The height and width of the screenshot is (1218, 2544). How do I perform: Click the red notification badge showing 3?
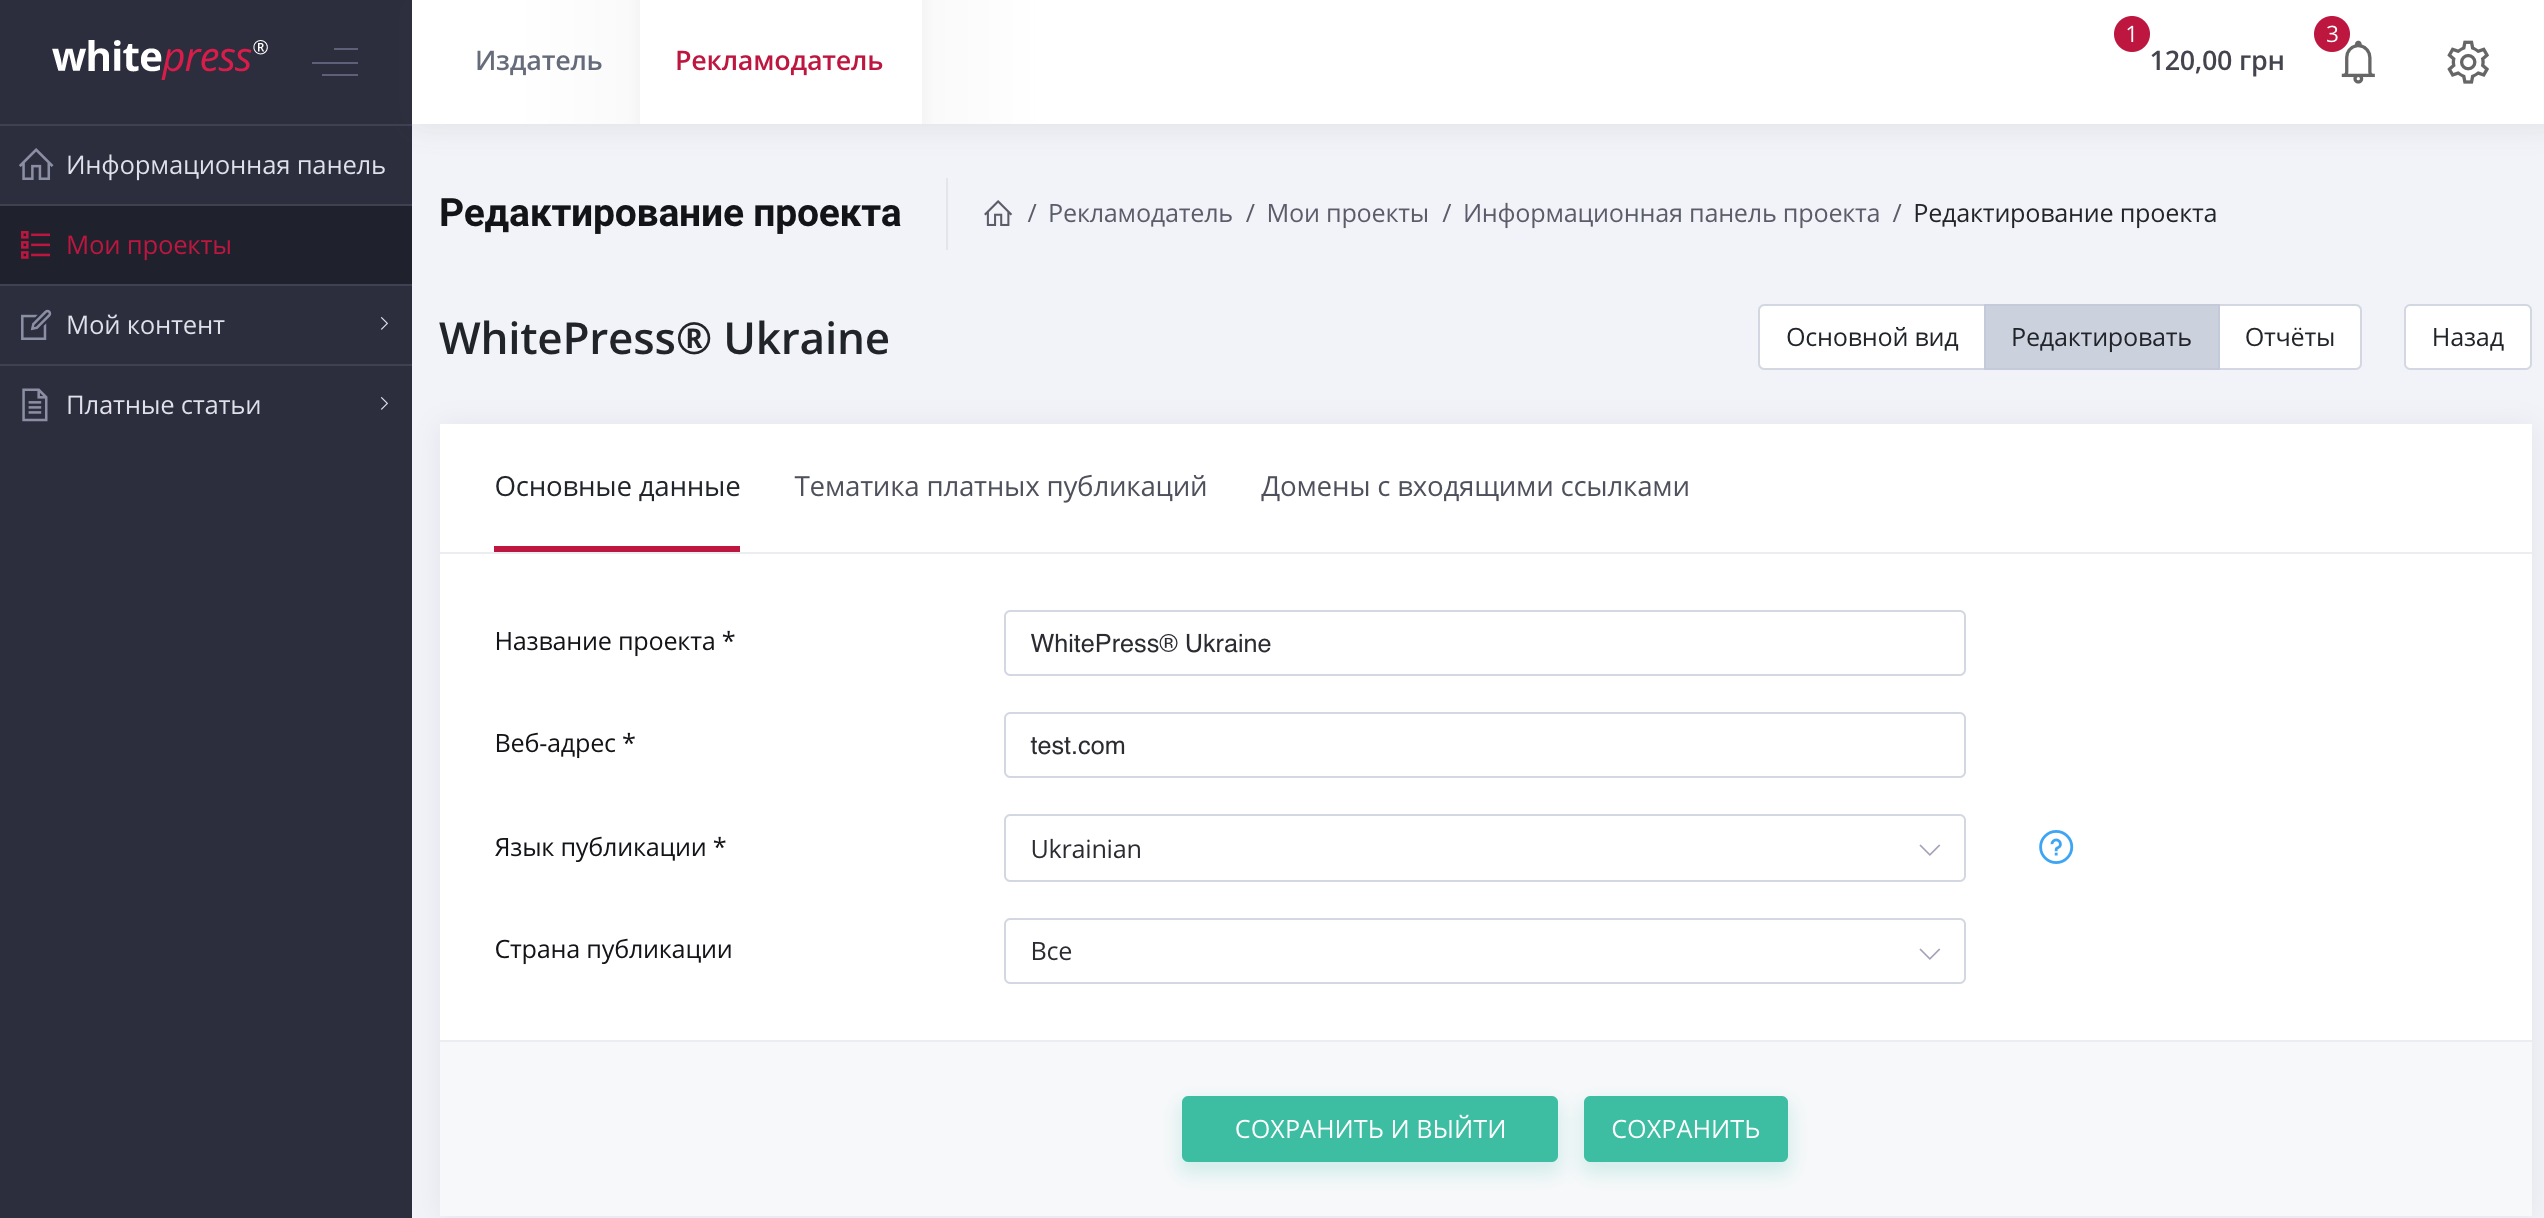[2332, 34]
